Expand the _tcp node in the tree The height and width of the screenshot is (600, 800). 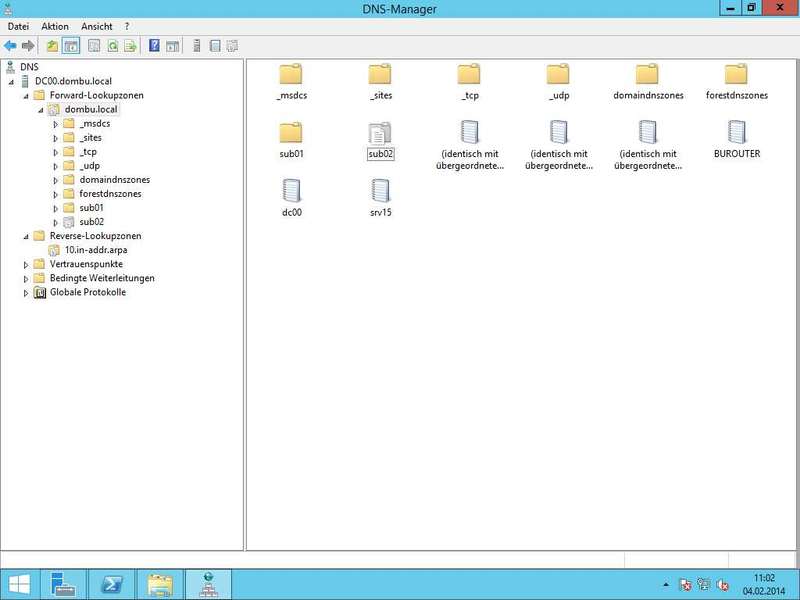tap(56, 152)
